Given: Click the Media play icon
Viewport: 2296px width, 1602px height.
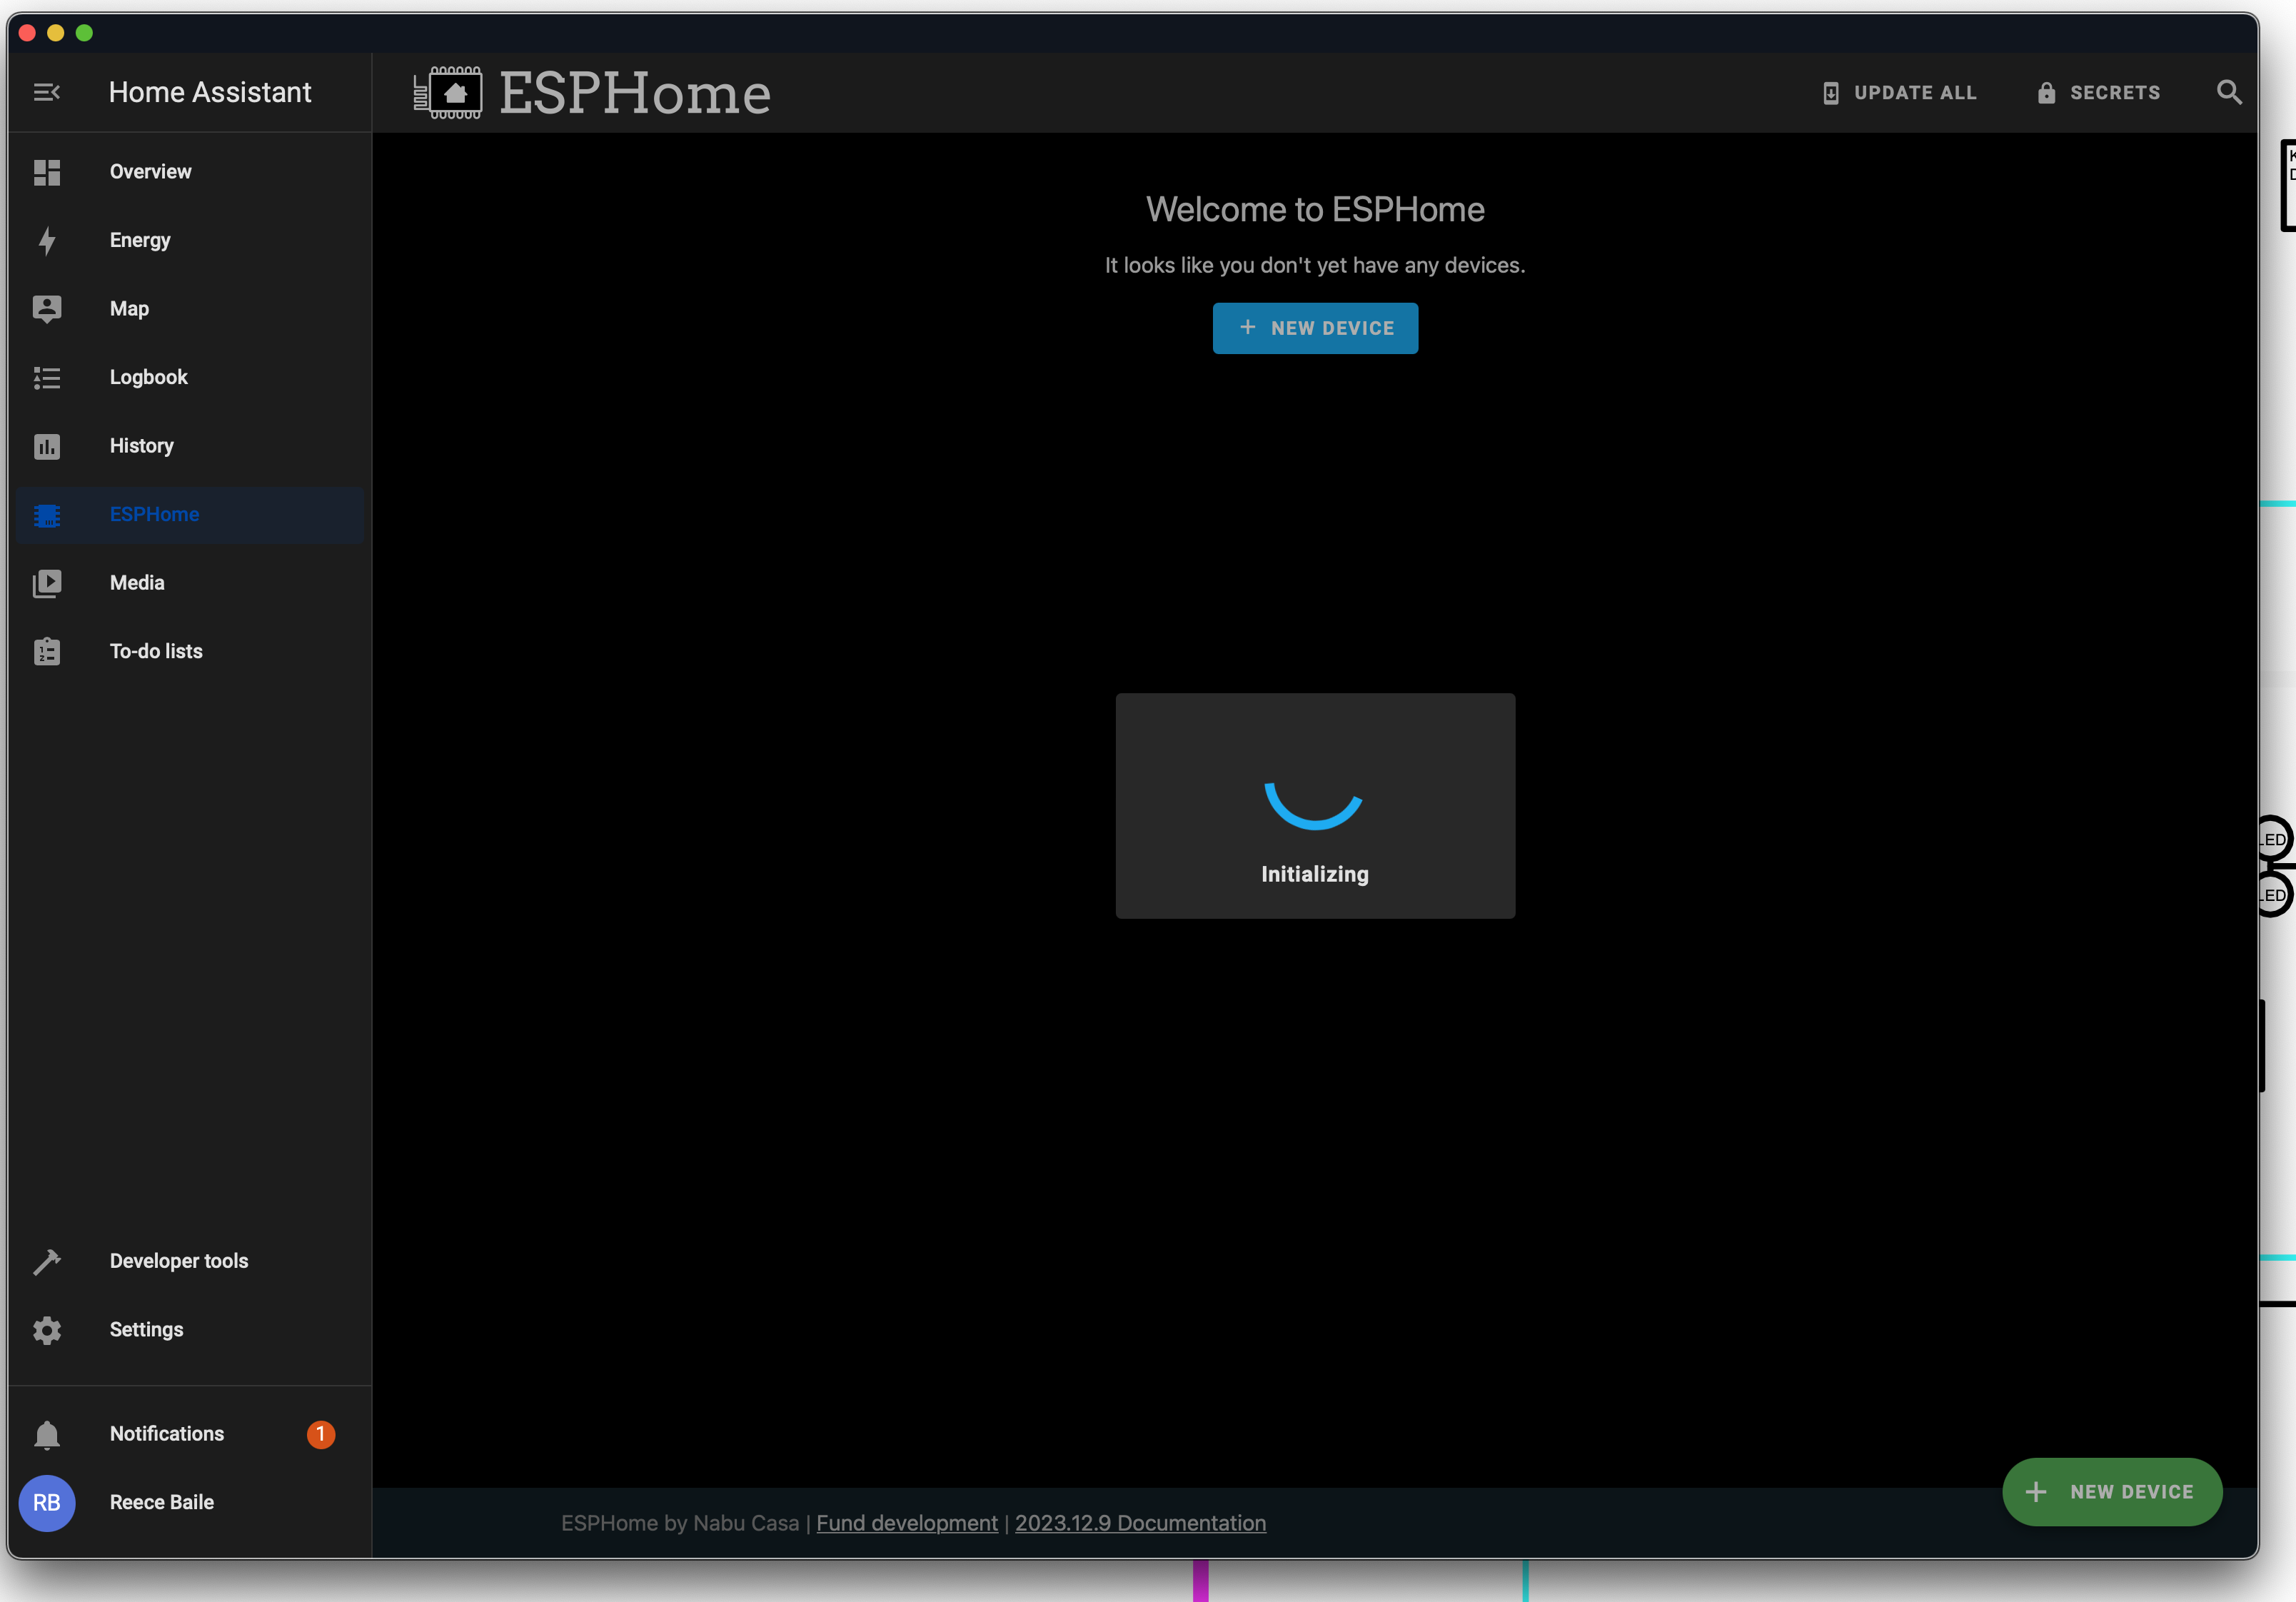Looking at the screenshot, I should pos(46,583).
